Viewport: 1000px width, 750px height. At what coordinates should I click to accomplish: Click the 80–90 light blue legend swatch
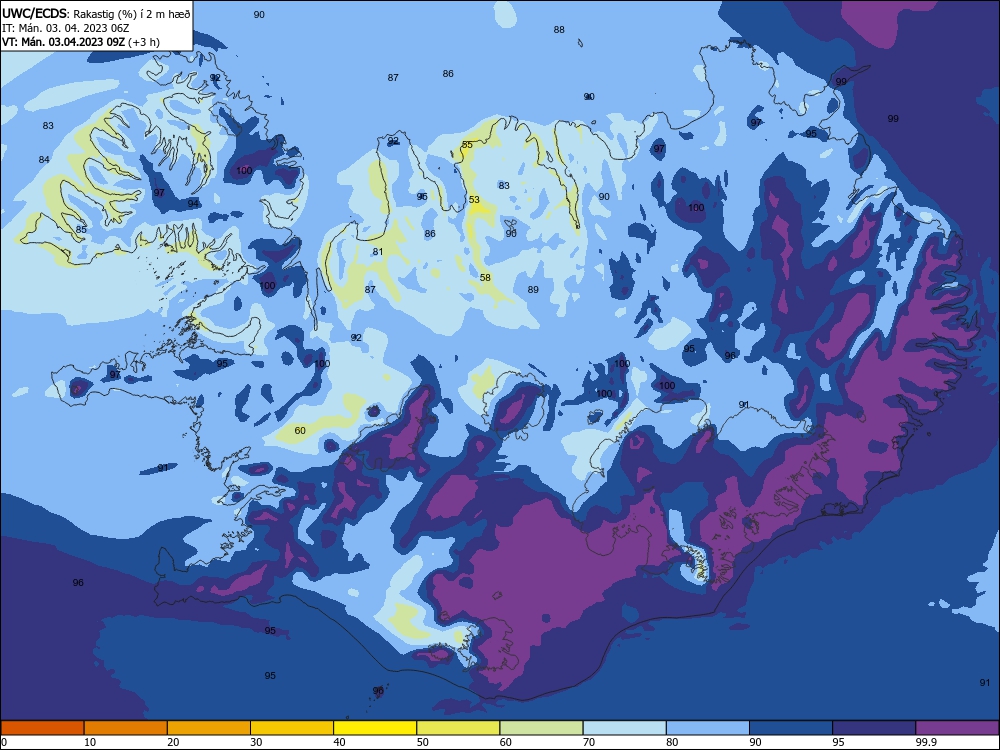point(708,728)
